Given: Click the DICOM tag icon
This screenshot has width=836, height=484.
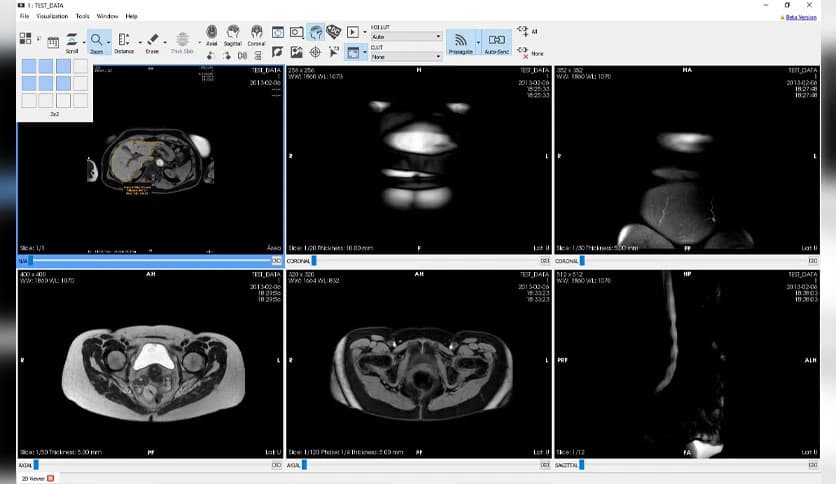Looking at the screenshot, I should [x=333, y=31].
